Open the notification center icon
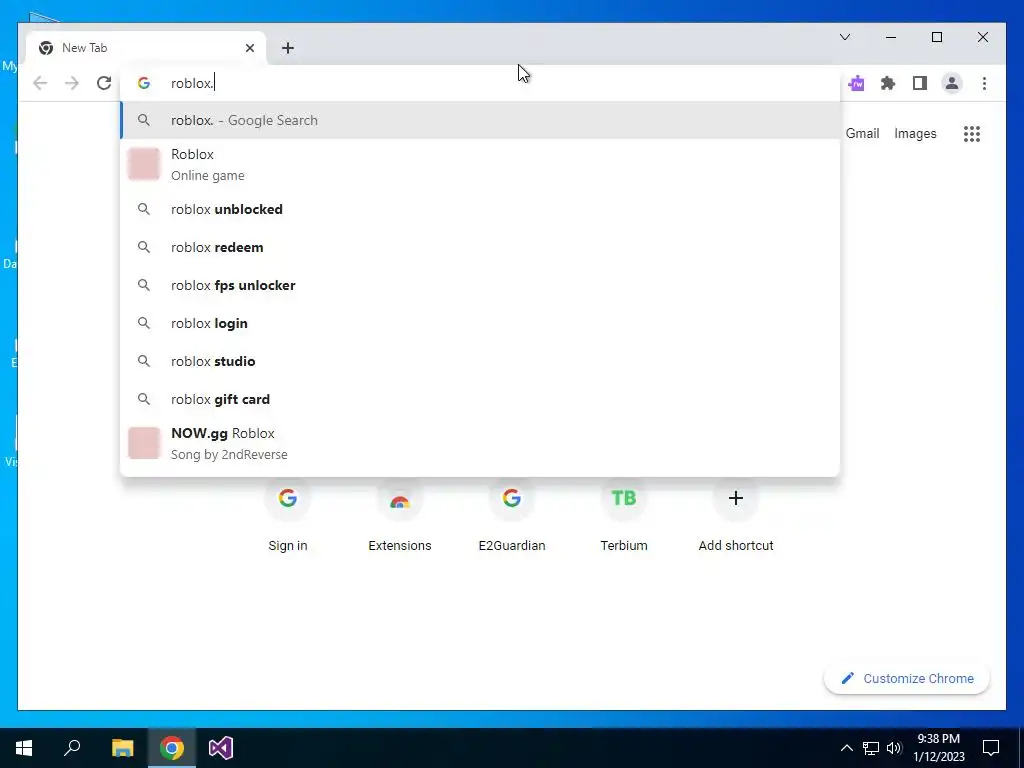 point(991,748)
